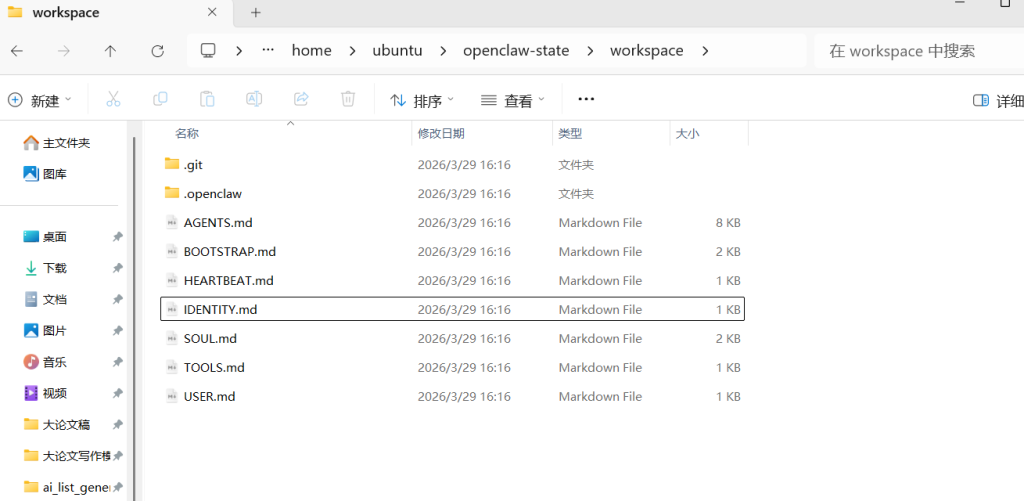Toggle the 详细 details pane button
Image resolution: width=1024 pixels, height=501 pixels.
(998, 101)
